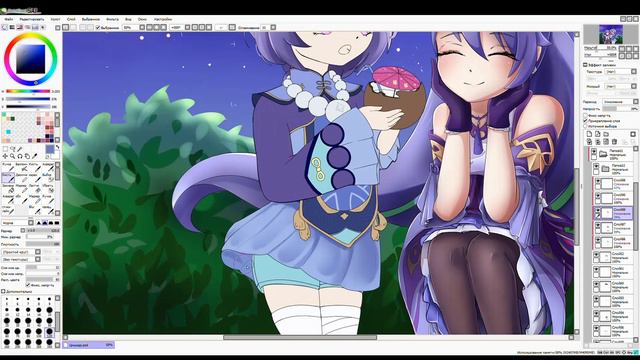Show the HSV slider panel icon
The height and width of the screenshot is (360, 640).
(x=20, y=27)
